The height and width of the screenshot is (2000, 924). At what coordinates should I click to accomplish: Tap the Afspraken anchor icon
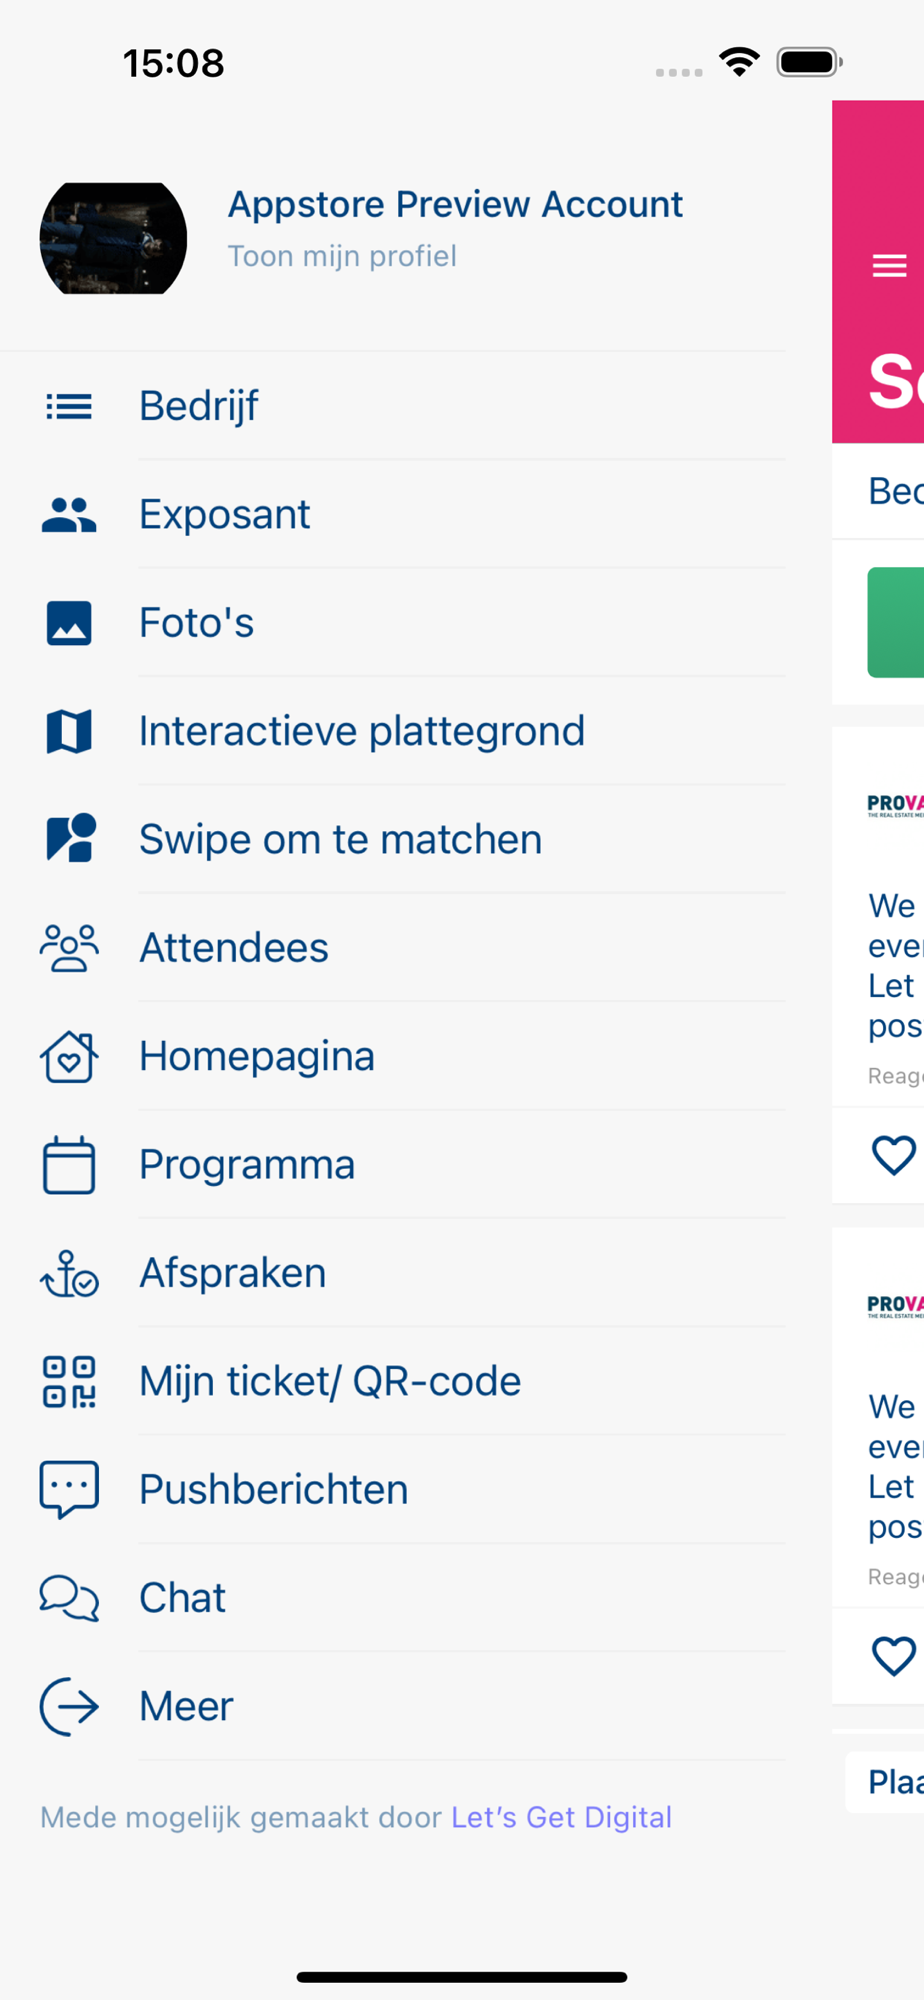pos(69,1273)
